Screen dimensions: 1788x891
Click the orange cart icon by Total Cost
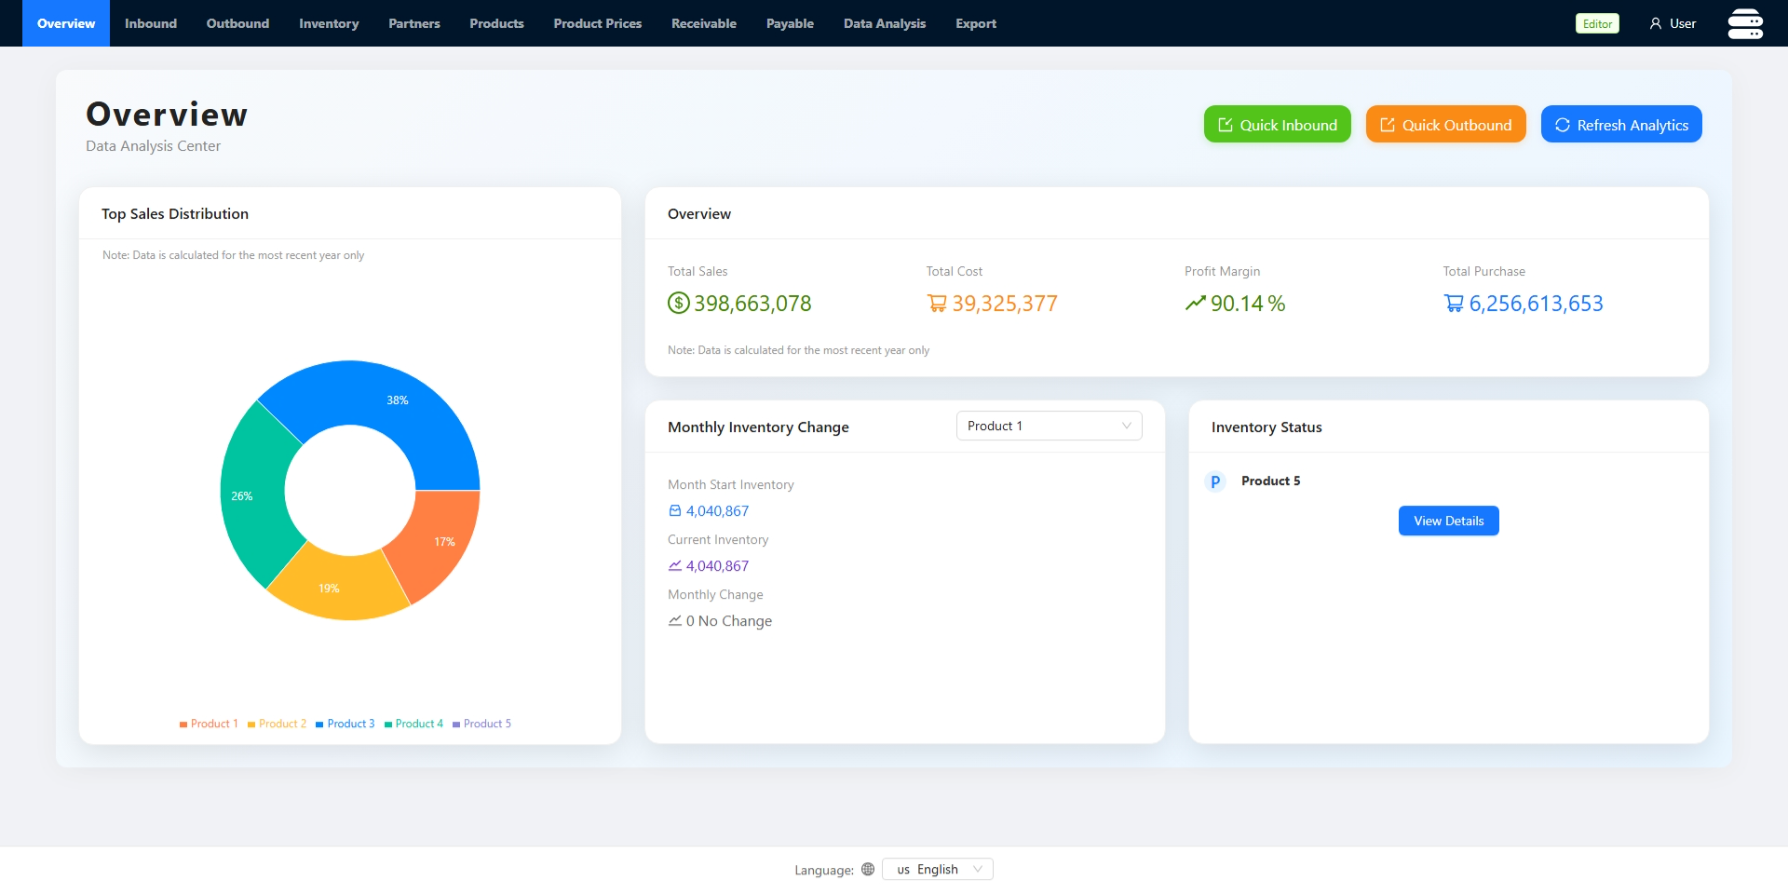937,303
